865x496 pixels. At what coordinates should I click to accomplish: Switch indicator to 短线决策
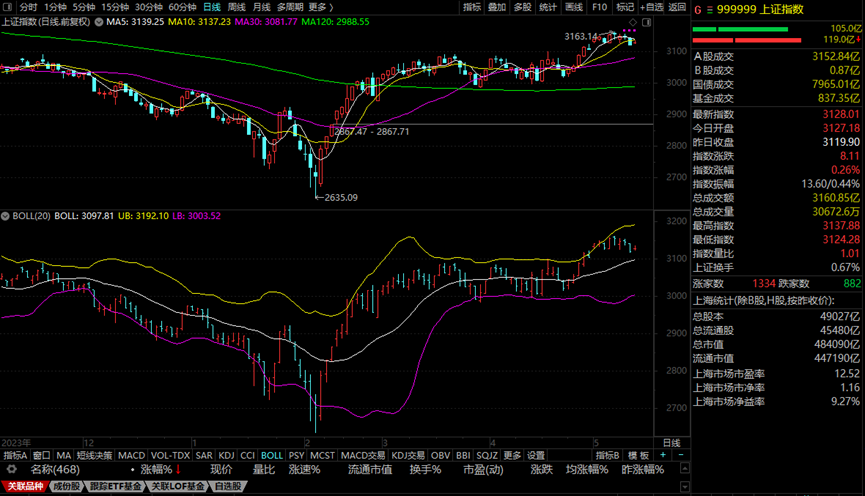point(94,455)
